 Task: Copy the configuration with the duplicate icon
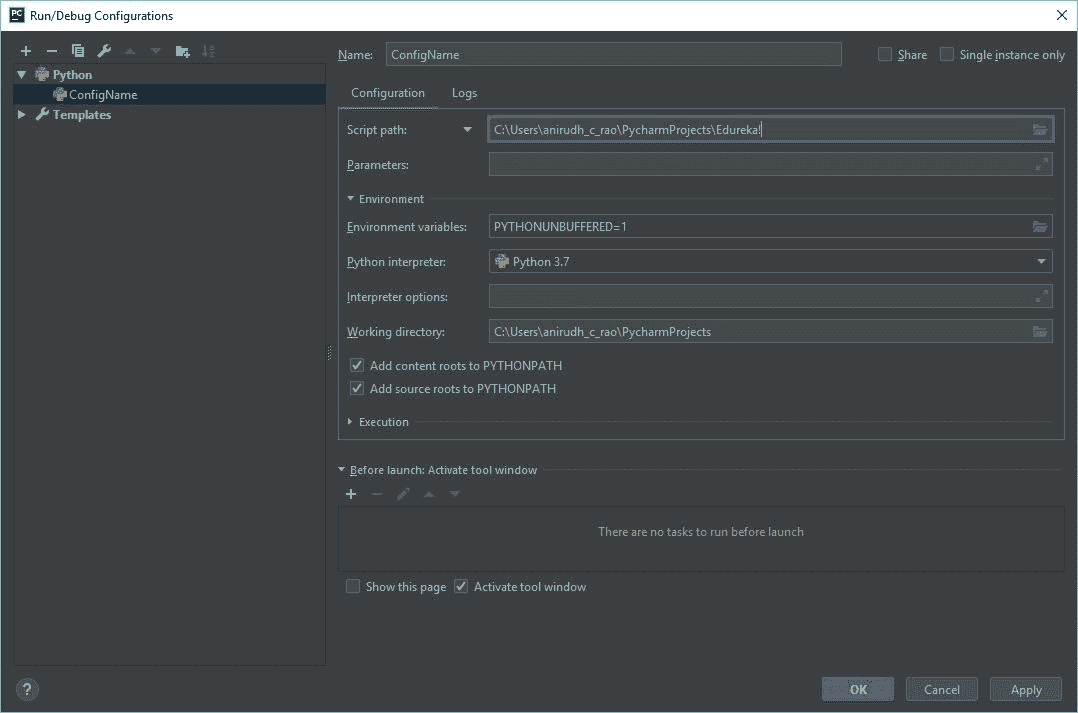(78, 51)
